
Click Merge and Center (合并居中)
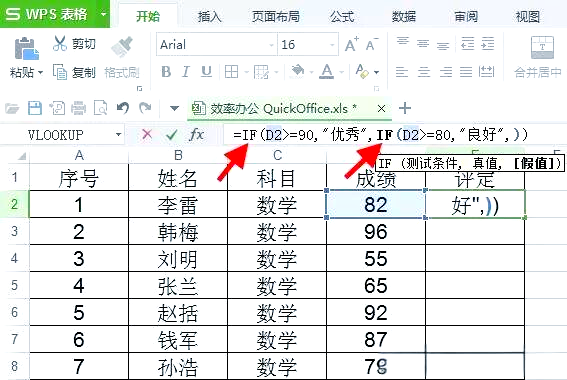[539, 58]
